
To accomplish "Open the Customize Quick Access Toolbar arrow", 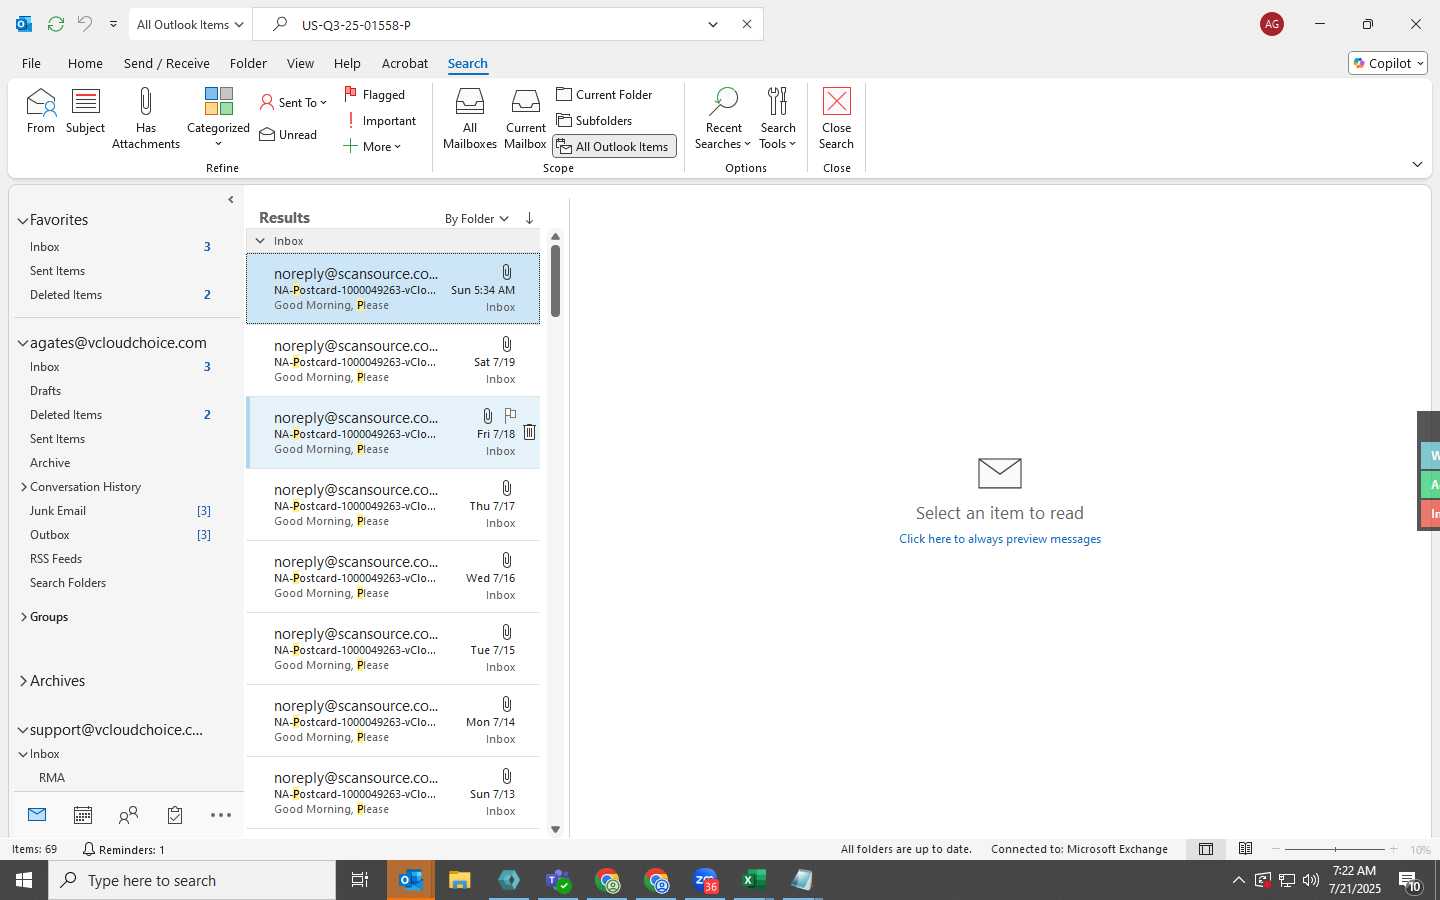I will pyautogui.click(x=113, y=24).
